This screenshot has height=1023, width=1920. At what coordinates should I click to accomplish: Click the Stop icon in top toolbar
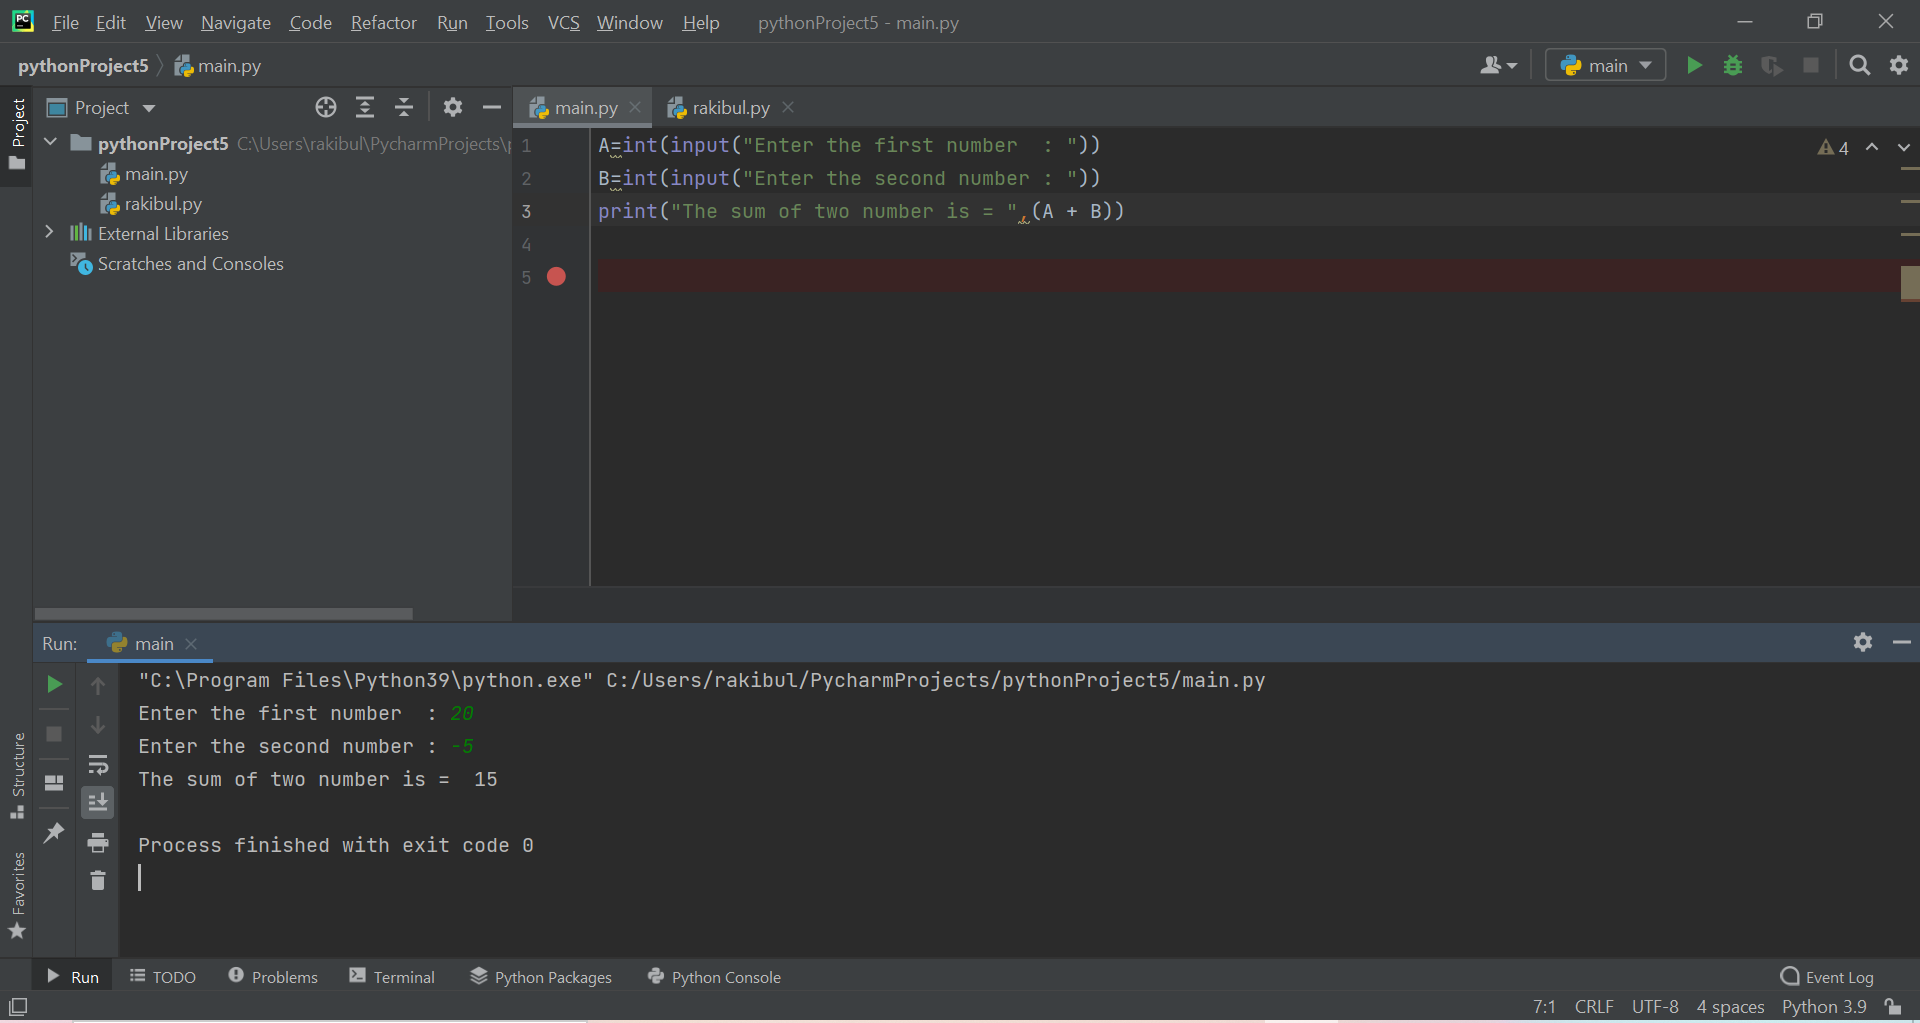[x=1811, y=65]
